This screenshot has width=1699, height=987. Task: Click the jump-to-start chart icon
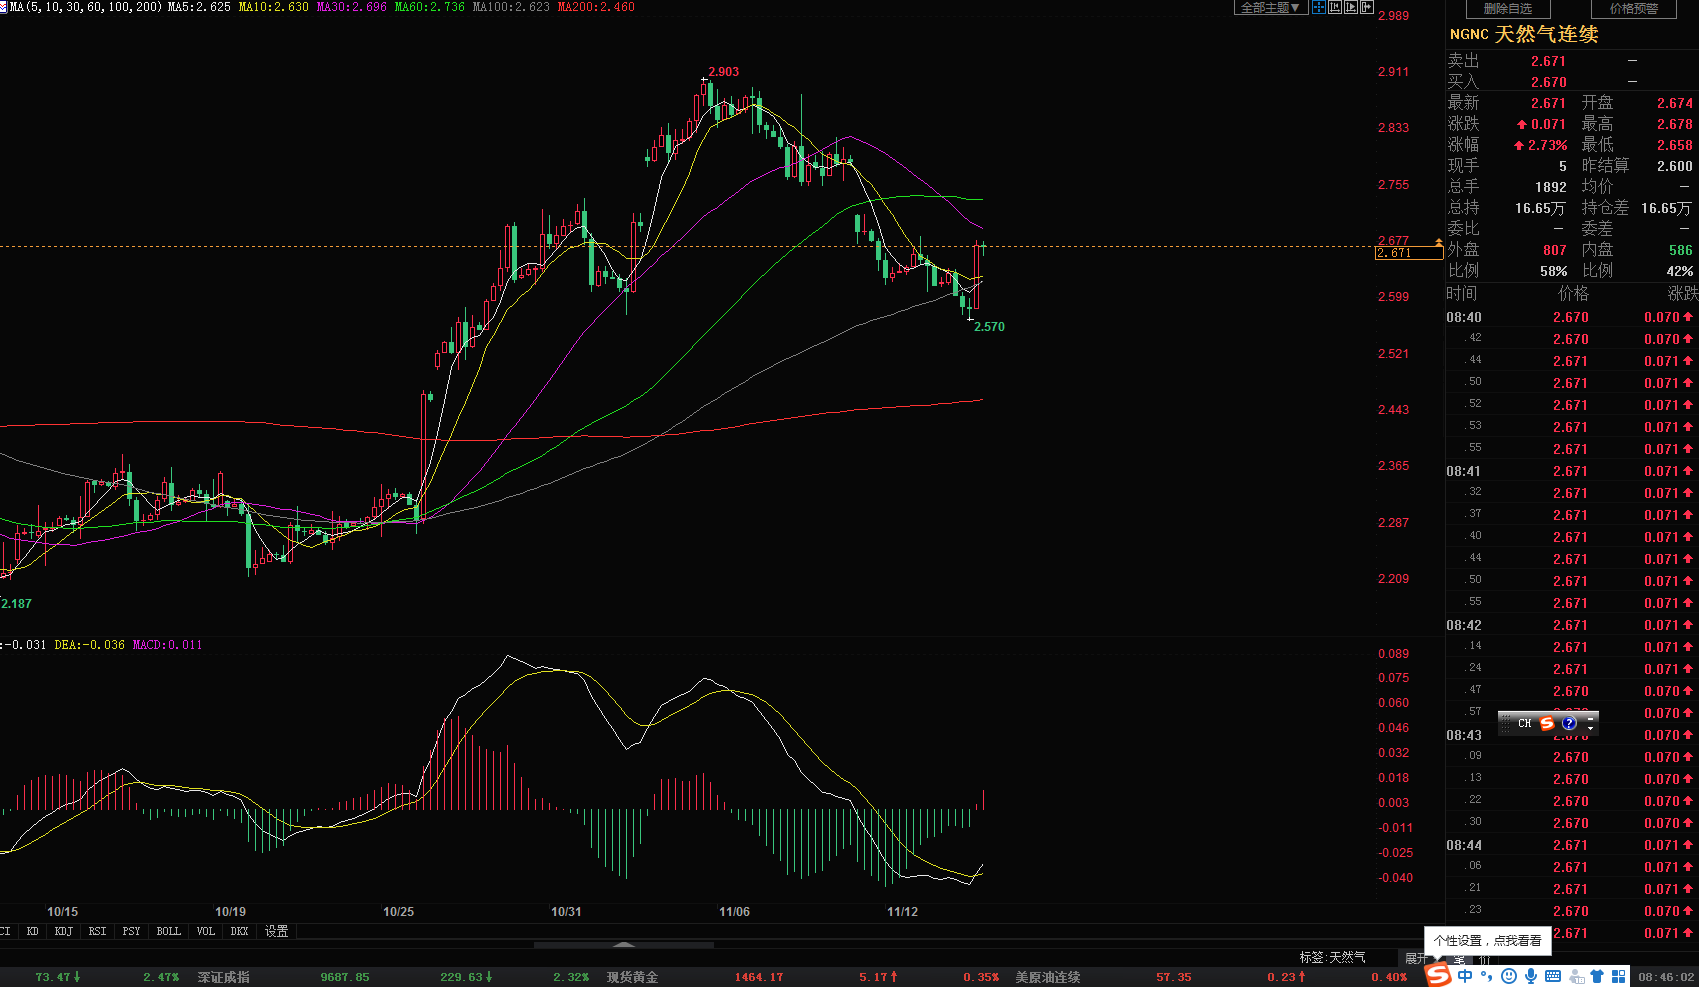click(x=1335, y=7)
